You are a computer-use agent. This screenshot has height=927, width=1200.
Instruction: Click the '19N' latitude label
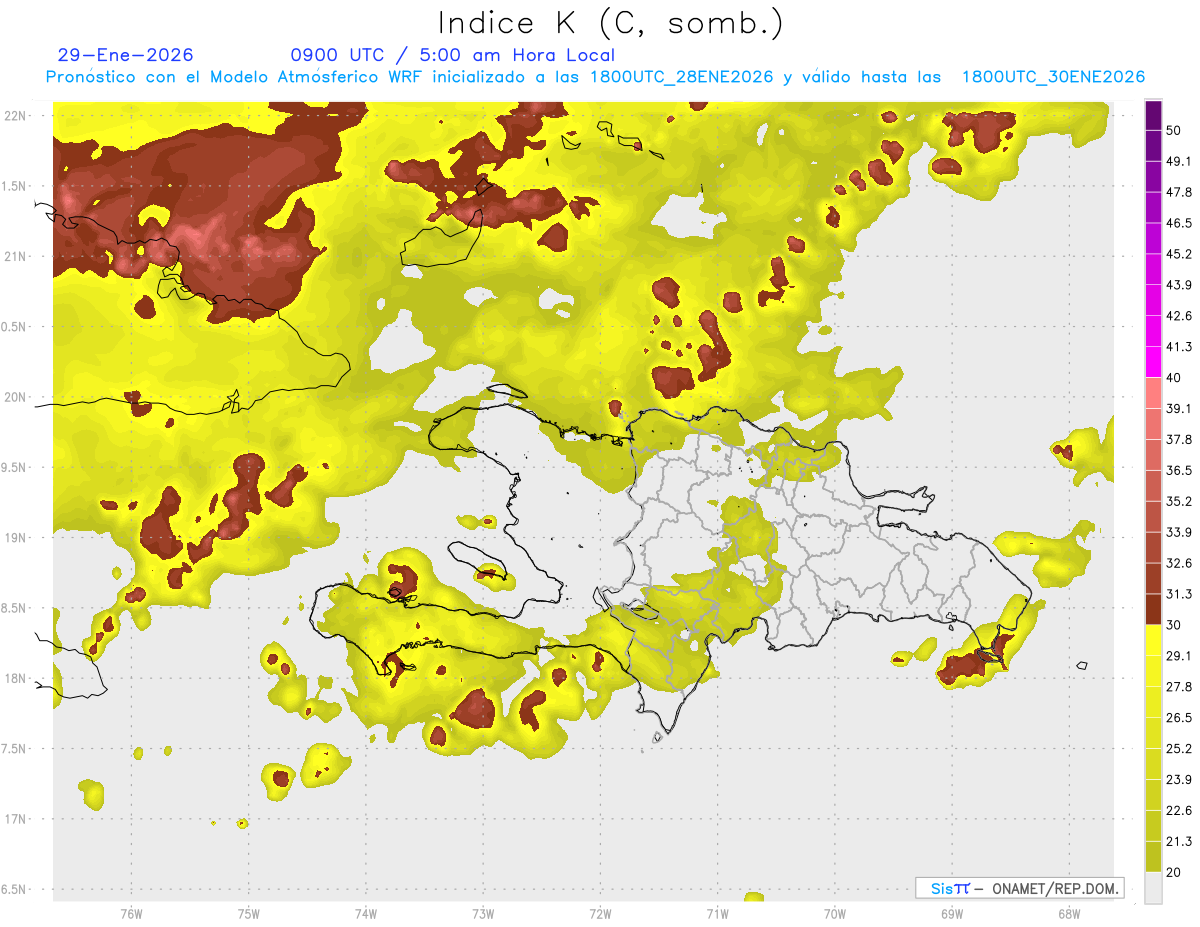[x=15, y=538]
